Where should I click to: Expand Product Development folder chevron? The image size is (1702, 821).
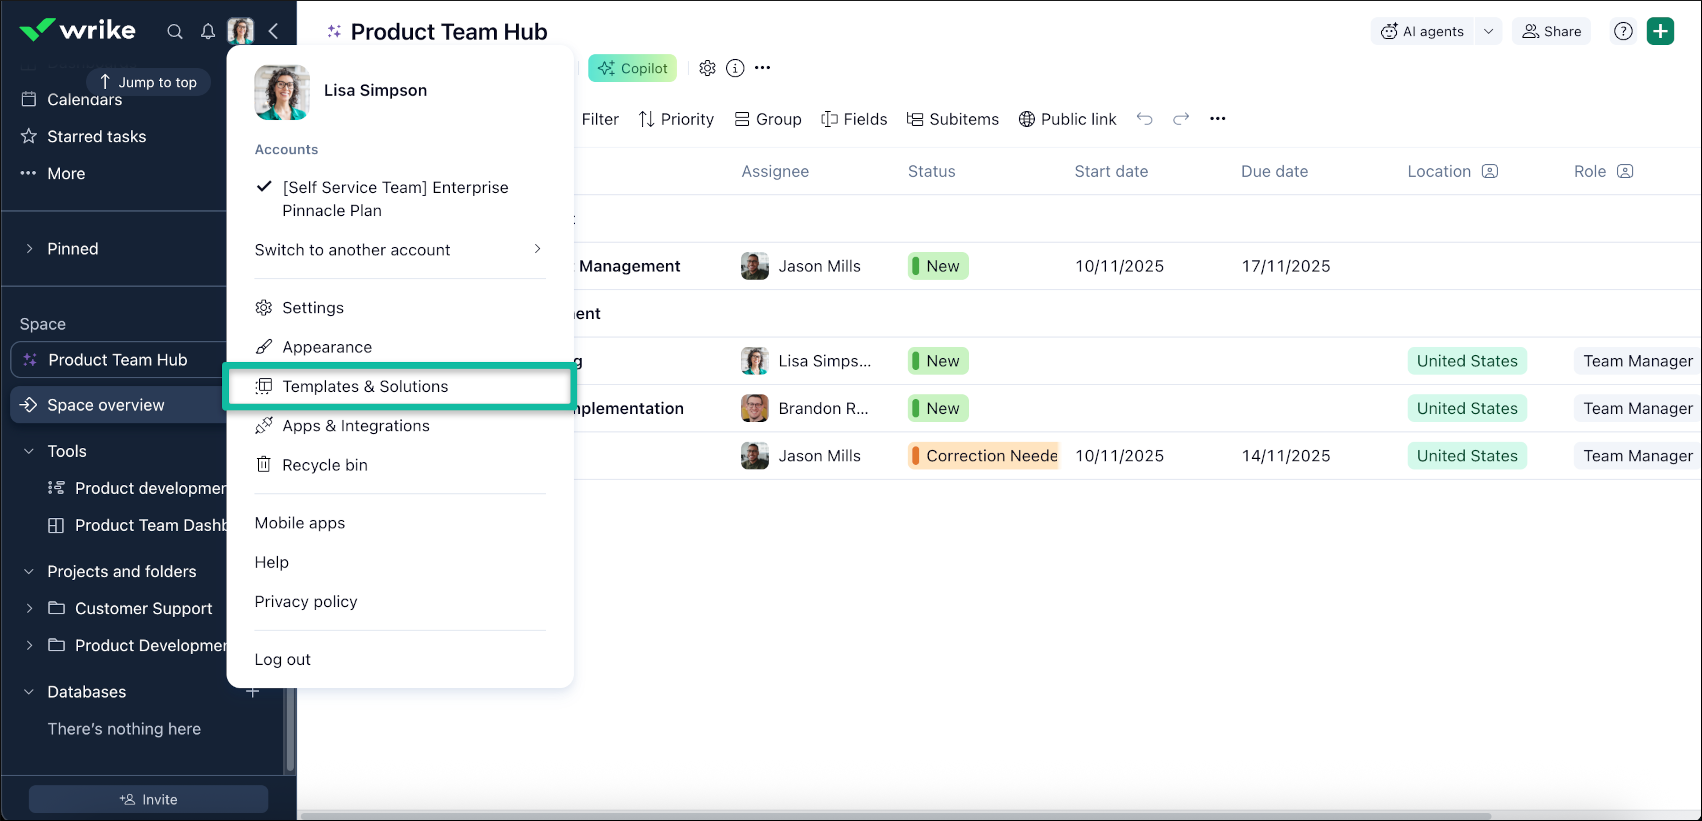(29, 645)
